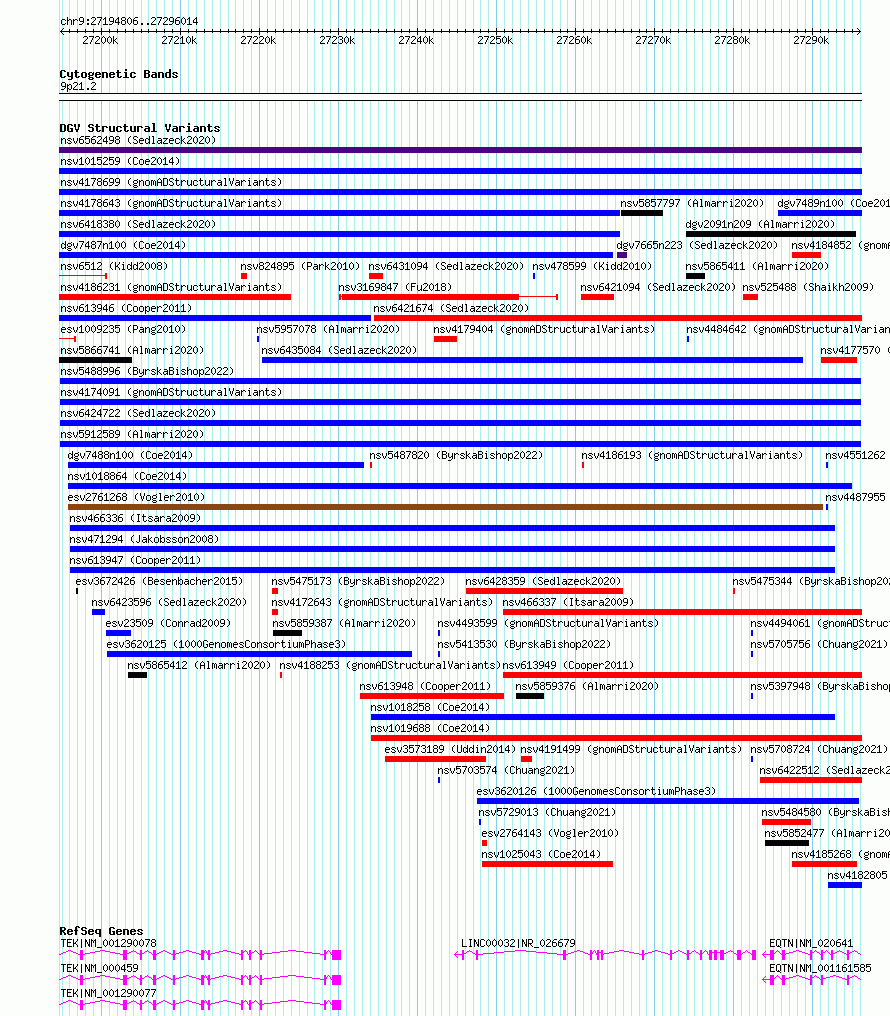This screenshot has width=890, height=1016.
Task: Click nsv5859387 (Almarri2020) label
Action: click(344, 623)
